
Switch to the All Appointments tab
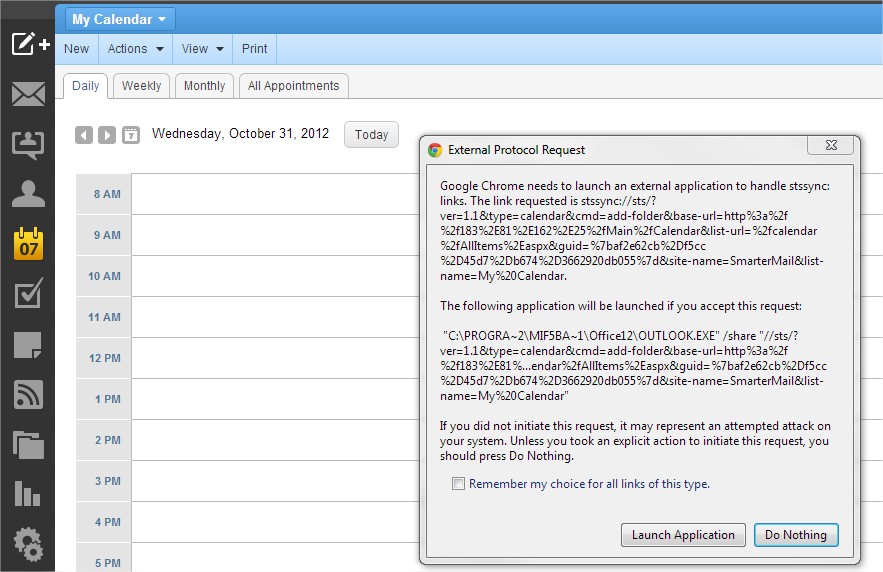point(293,86)
